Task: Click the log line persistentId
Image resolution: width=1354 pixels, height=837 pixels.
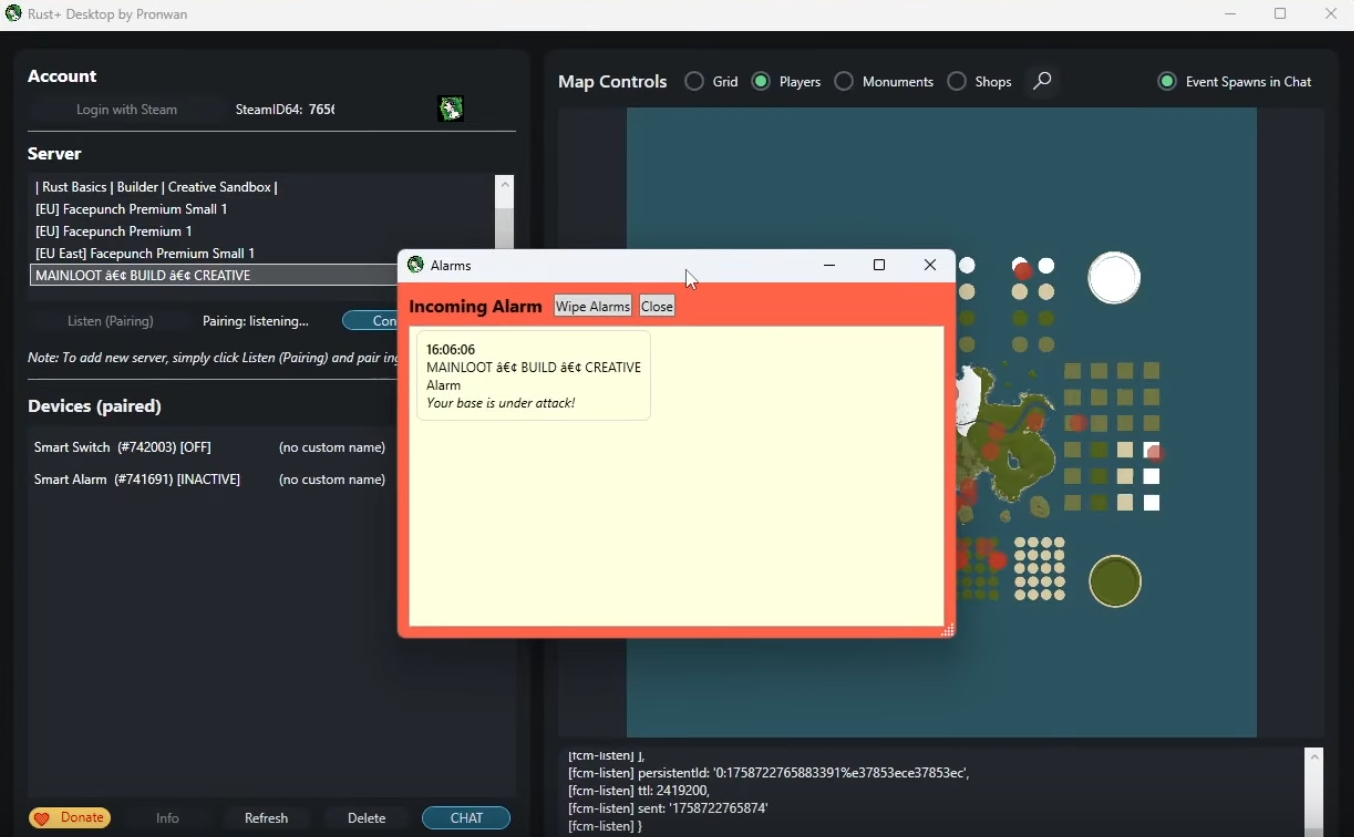Action: (x=768, y=773)
